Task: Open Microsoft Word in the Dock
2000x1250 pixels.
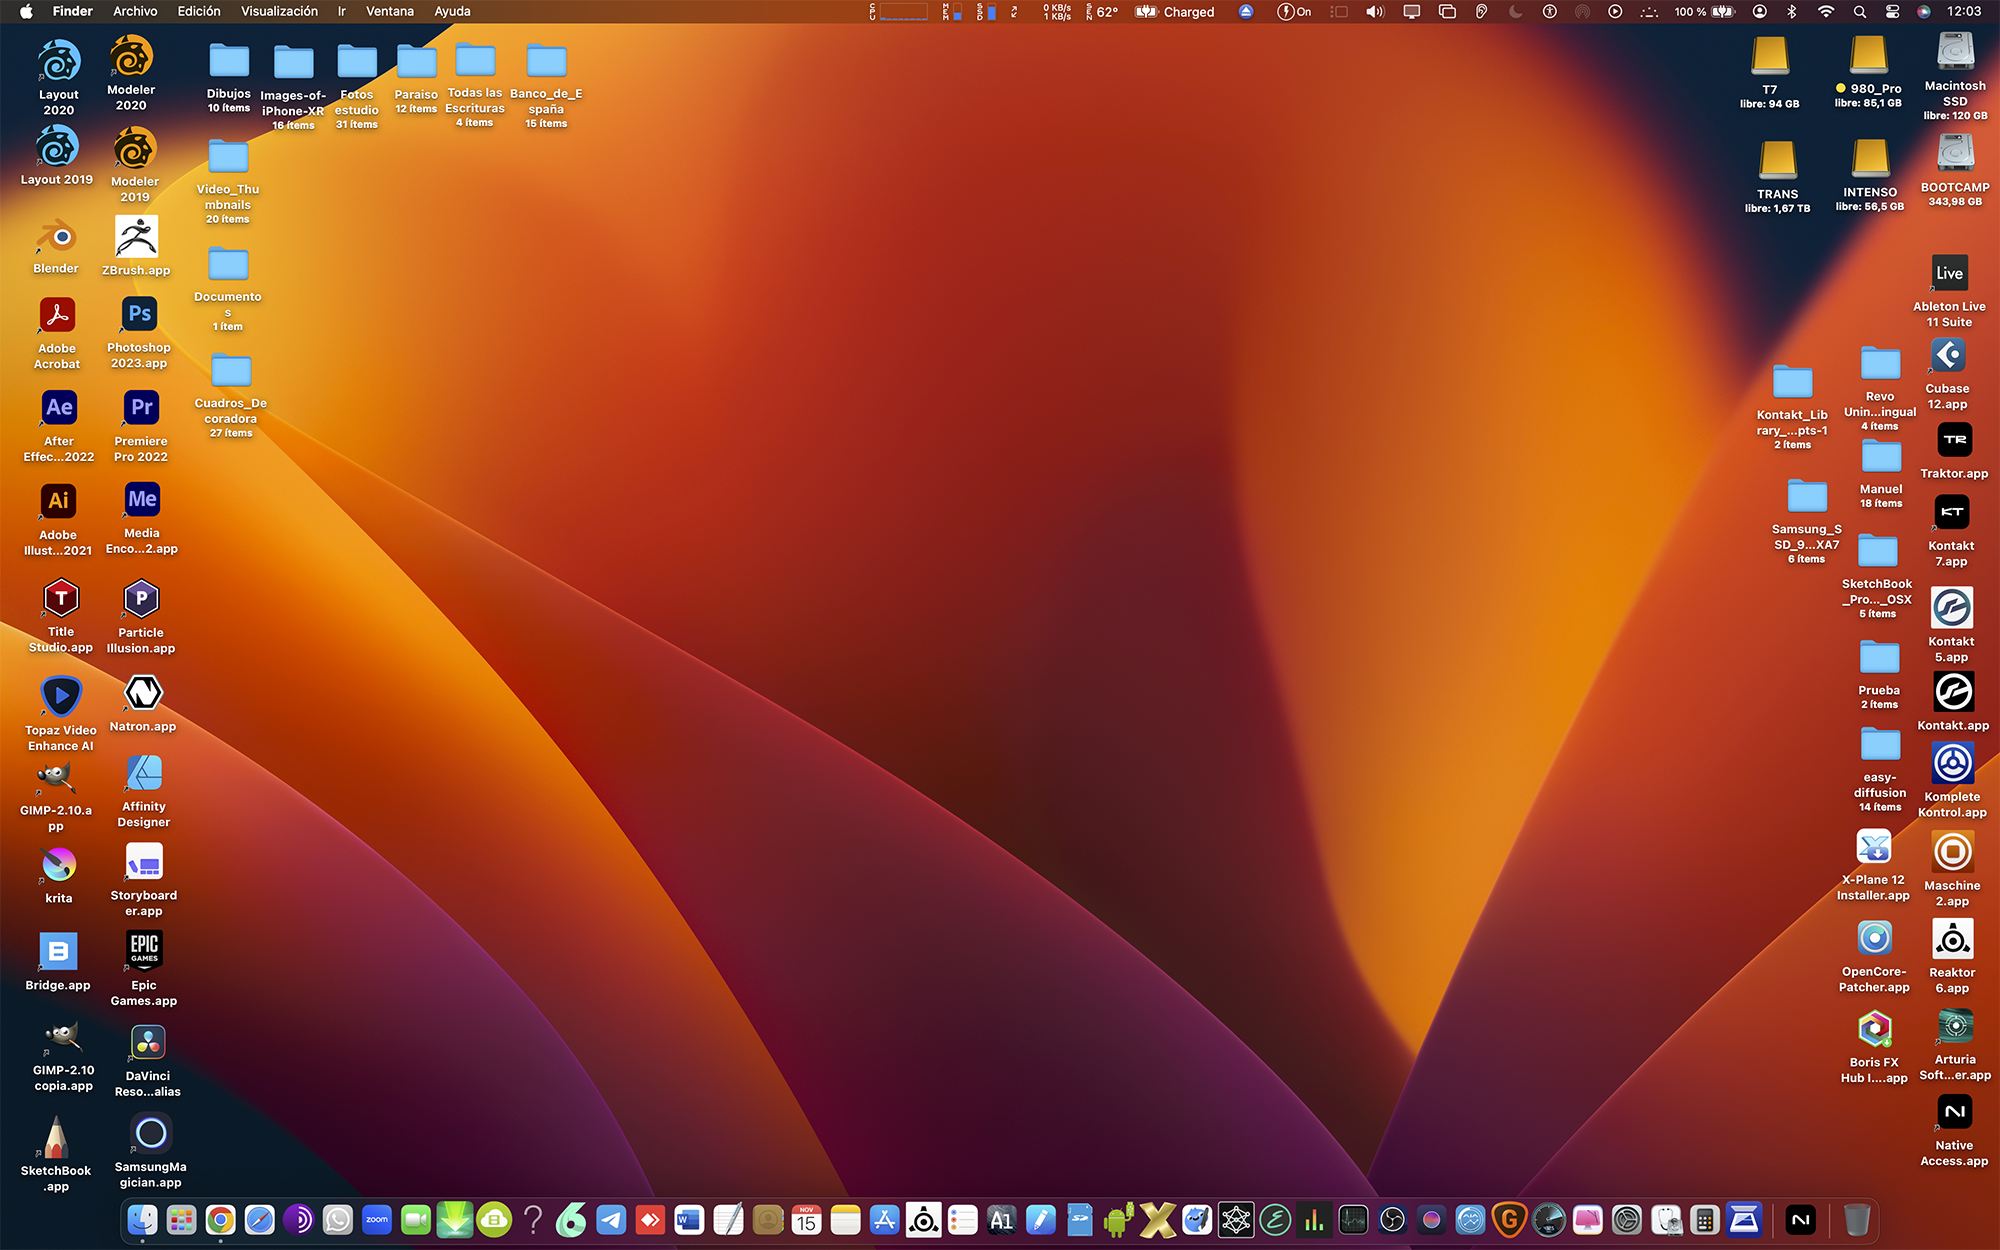Action: point(689,1220)
